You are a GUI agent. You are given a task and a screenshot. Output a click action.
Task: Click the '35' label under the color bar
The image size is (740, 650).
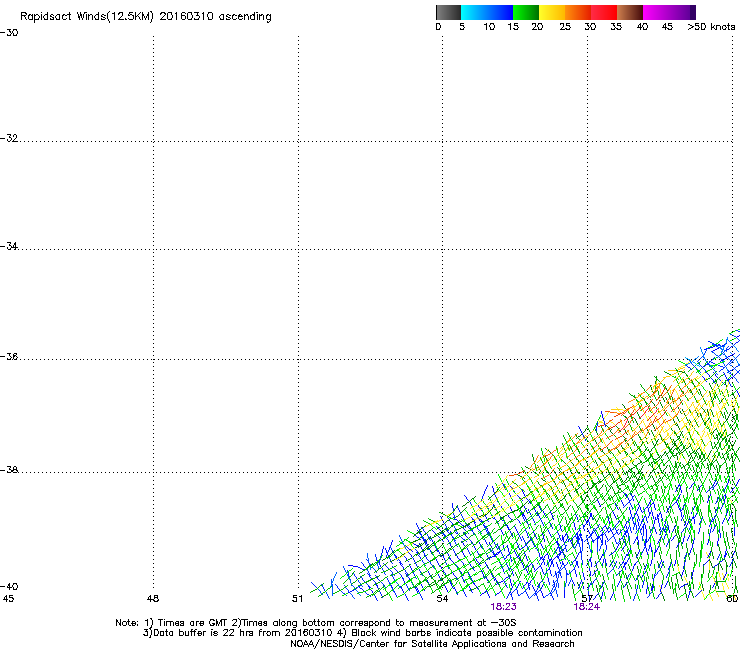click(616, 27)
